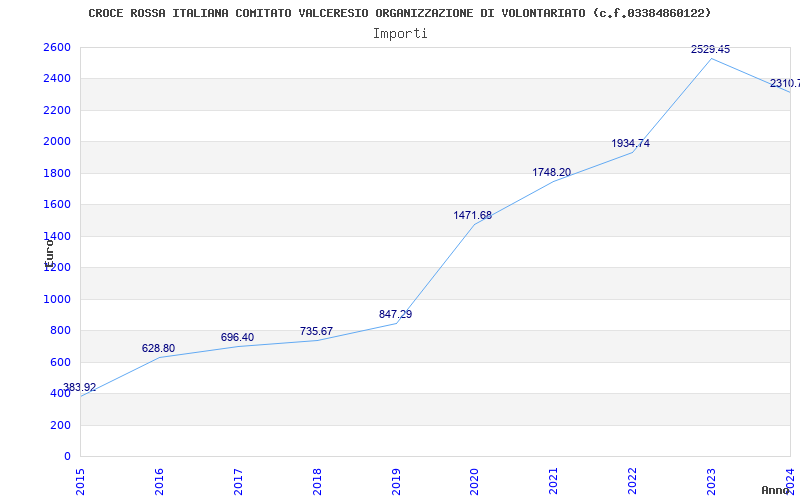Click the 2020 x-axis year label
Viewport: 800px width, 500px height.
pos(474,482)
